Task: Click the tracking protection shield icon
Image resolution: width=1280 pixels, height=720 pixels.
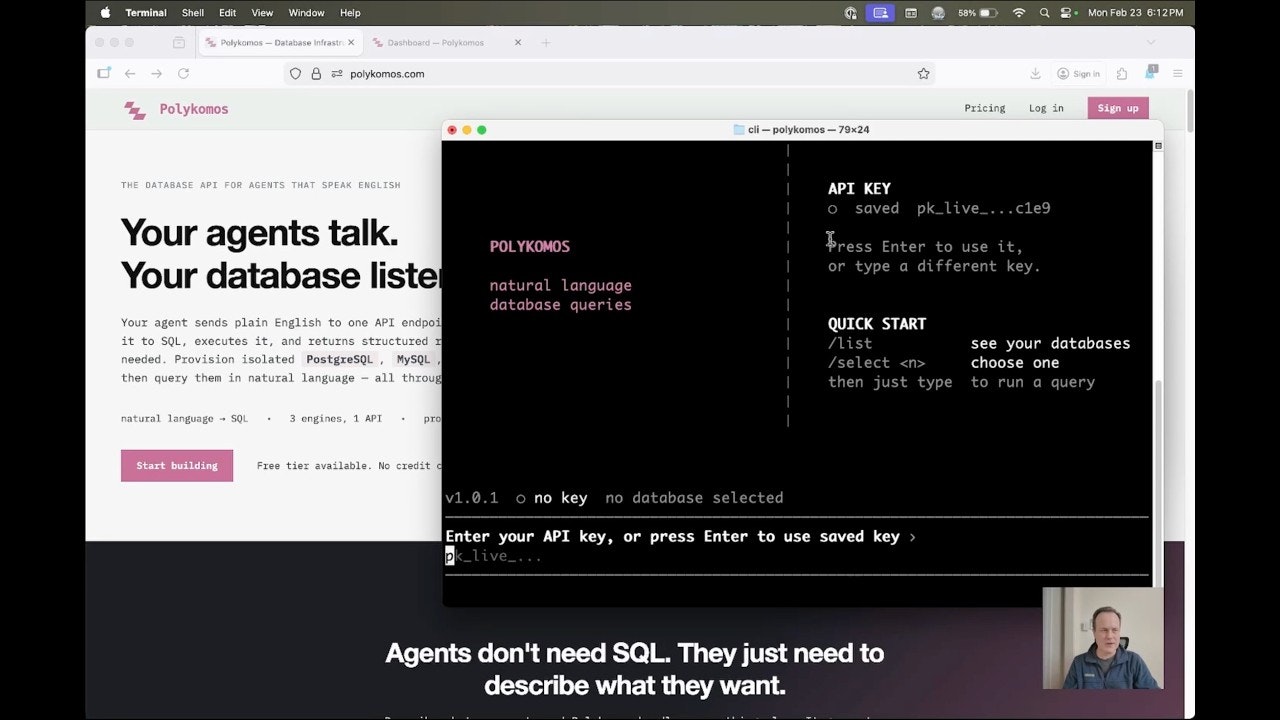Action: 295,73
